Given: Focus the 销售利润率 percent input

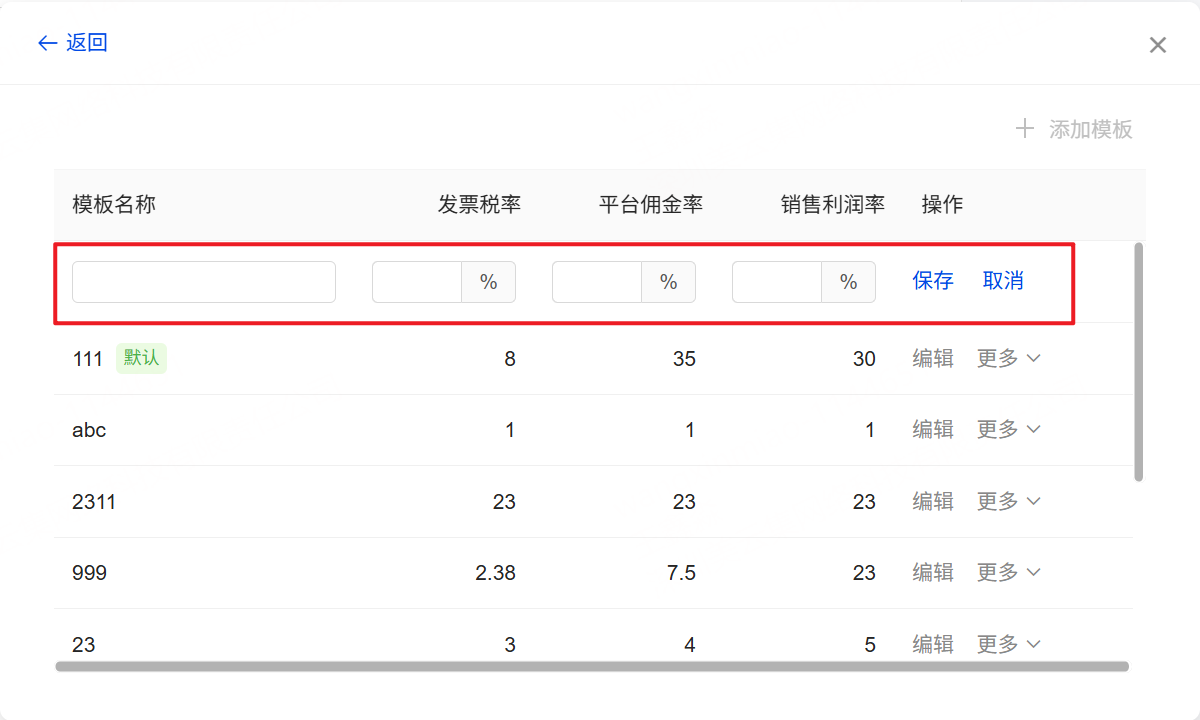Looking at the screenshot, I should (777, 282).
